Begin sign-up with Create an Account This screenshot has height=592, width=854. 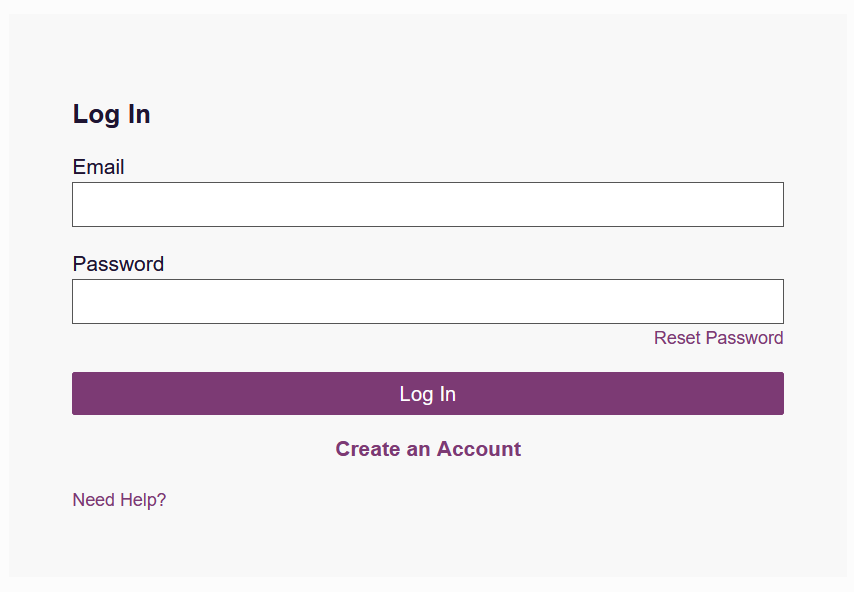pyautogui.click(x=428, y=449)
